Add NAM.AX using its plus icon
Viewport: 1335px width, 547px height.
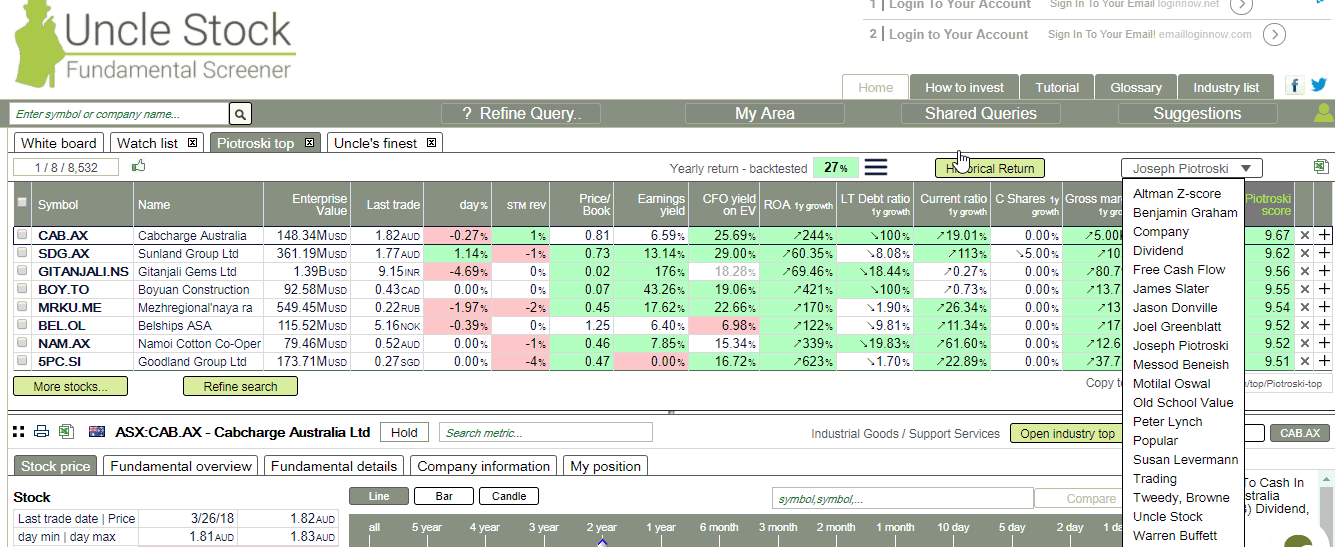[x=1324, y=343]
